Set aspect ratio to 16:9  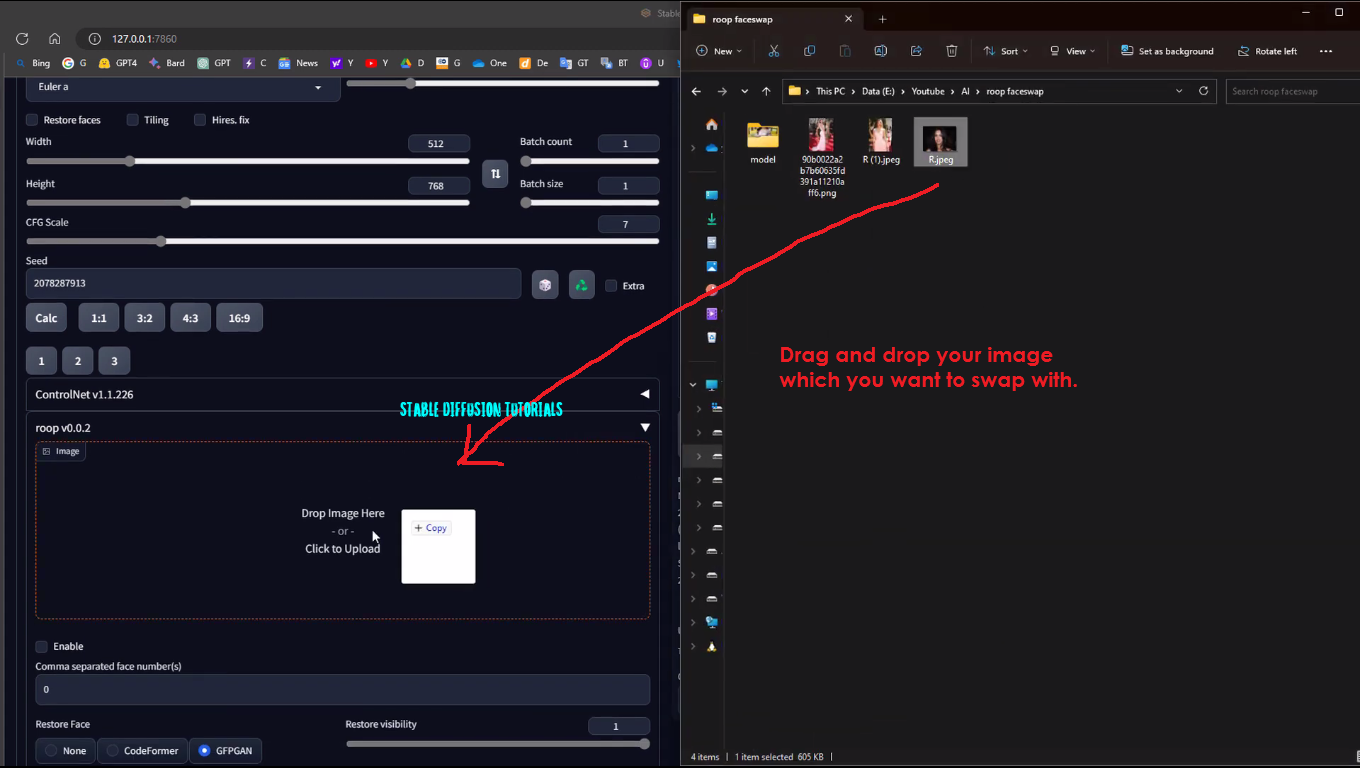239,318
